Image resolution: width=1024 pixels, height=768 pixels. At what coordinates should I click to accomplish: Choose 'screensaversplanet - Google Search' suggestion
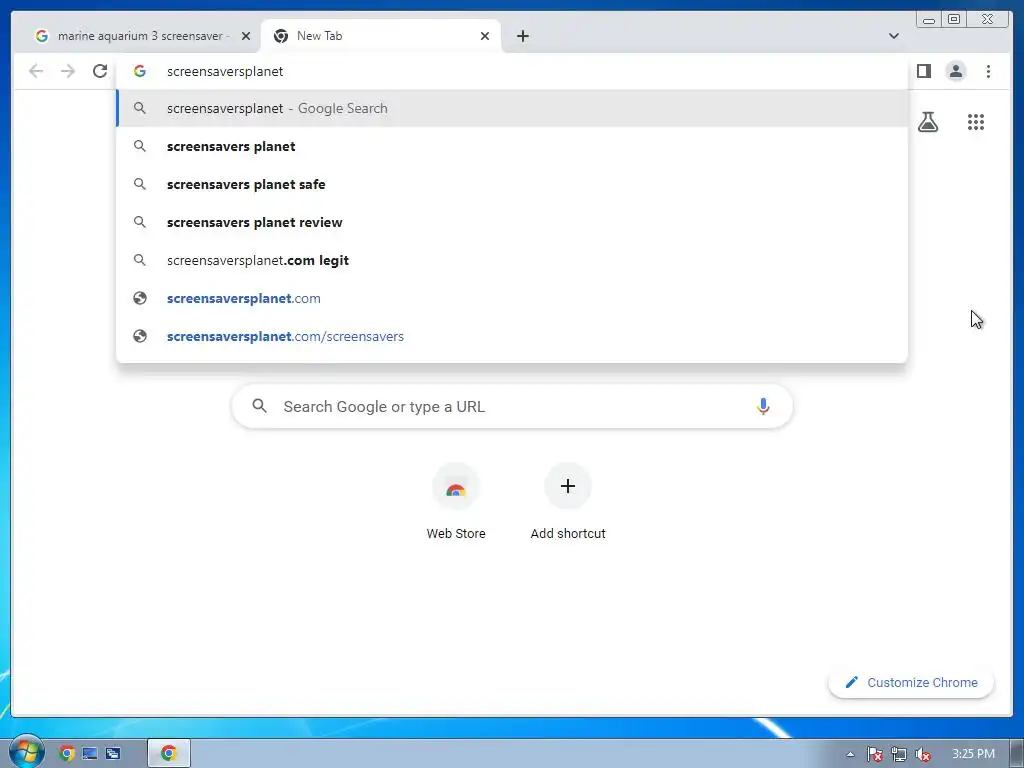pos(512,108)
